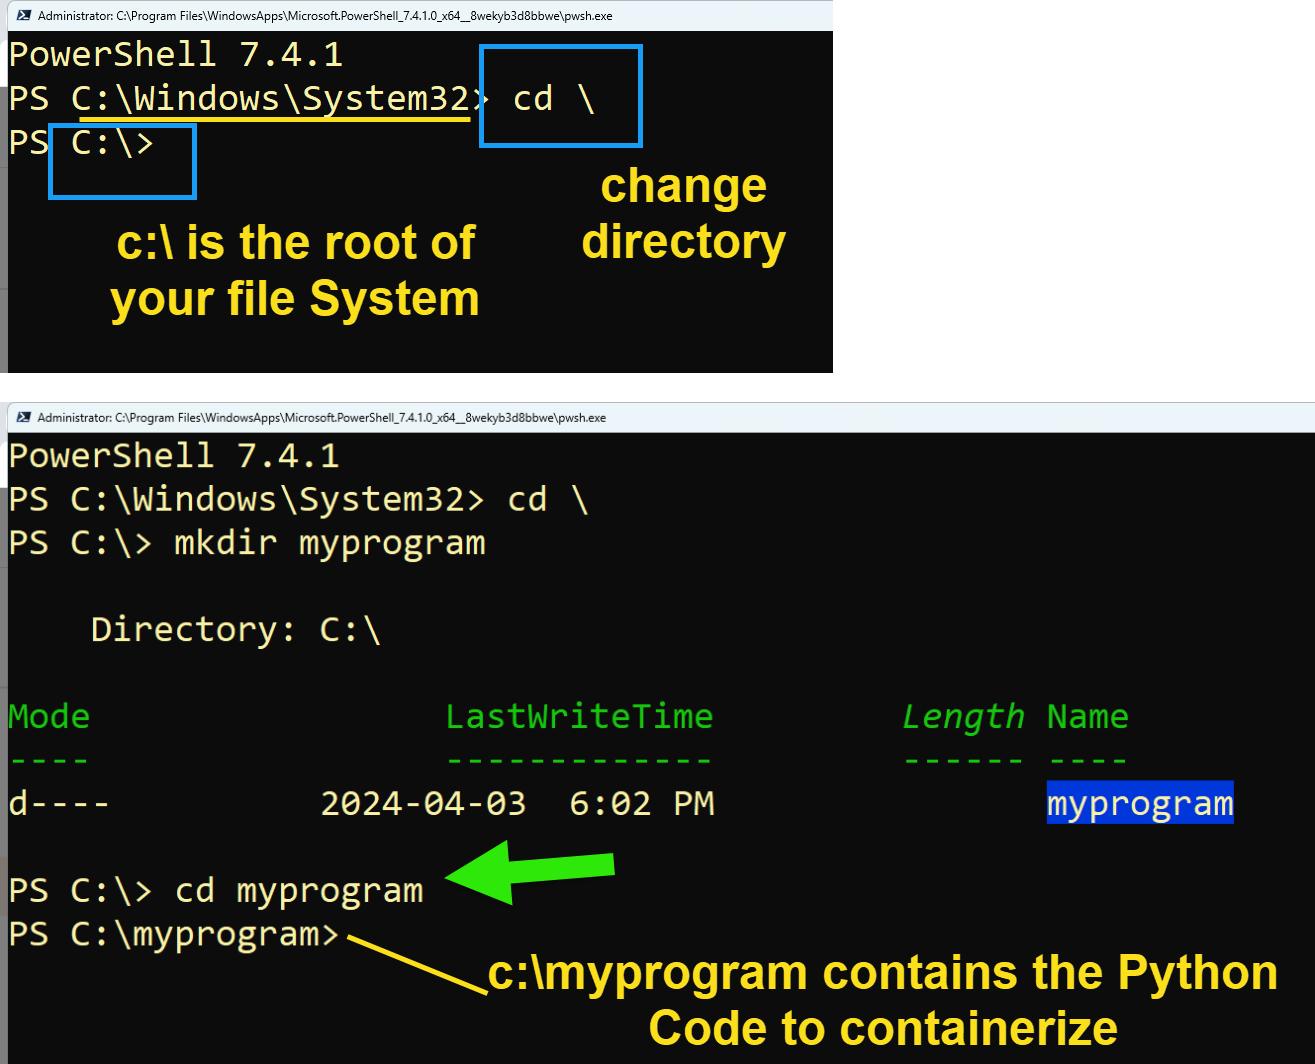This screenshot has height=1064, width=1315.
Task: Click the 'Name' column header
Action: coord(1088,716)
